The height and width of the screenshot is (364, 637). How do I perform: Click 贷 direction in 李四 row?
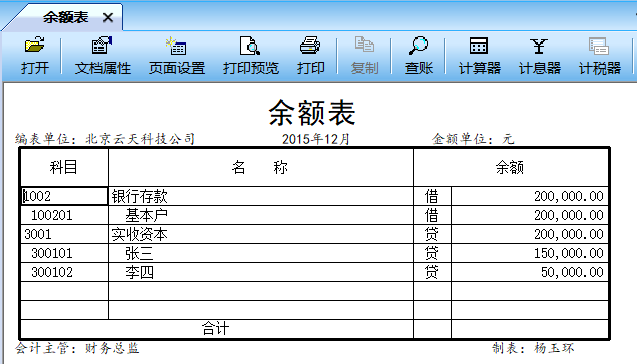(x=432, y=272)
